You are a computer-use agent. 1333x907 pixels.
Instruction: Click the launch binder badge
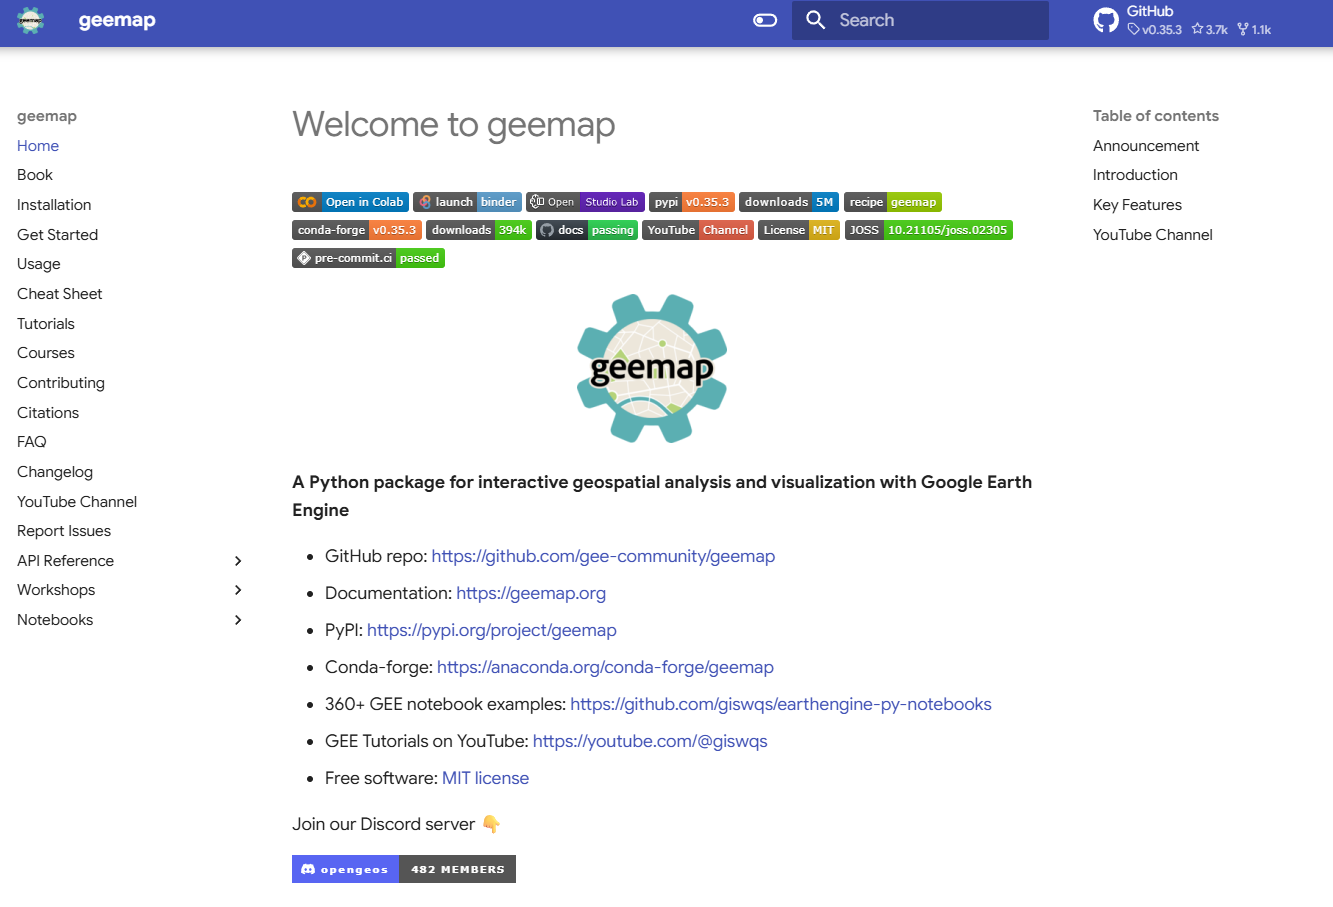pos(467,202)
